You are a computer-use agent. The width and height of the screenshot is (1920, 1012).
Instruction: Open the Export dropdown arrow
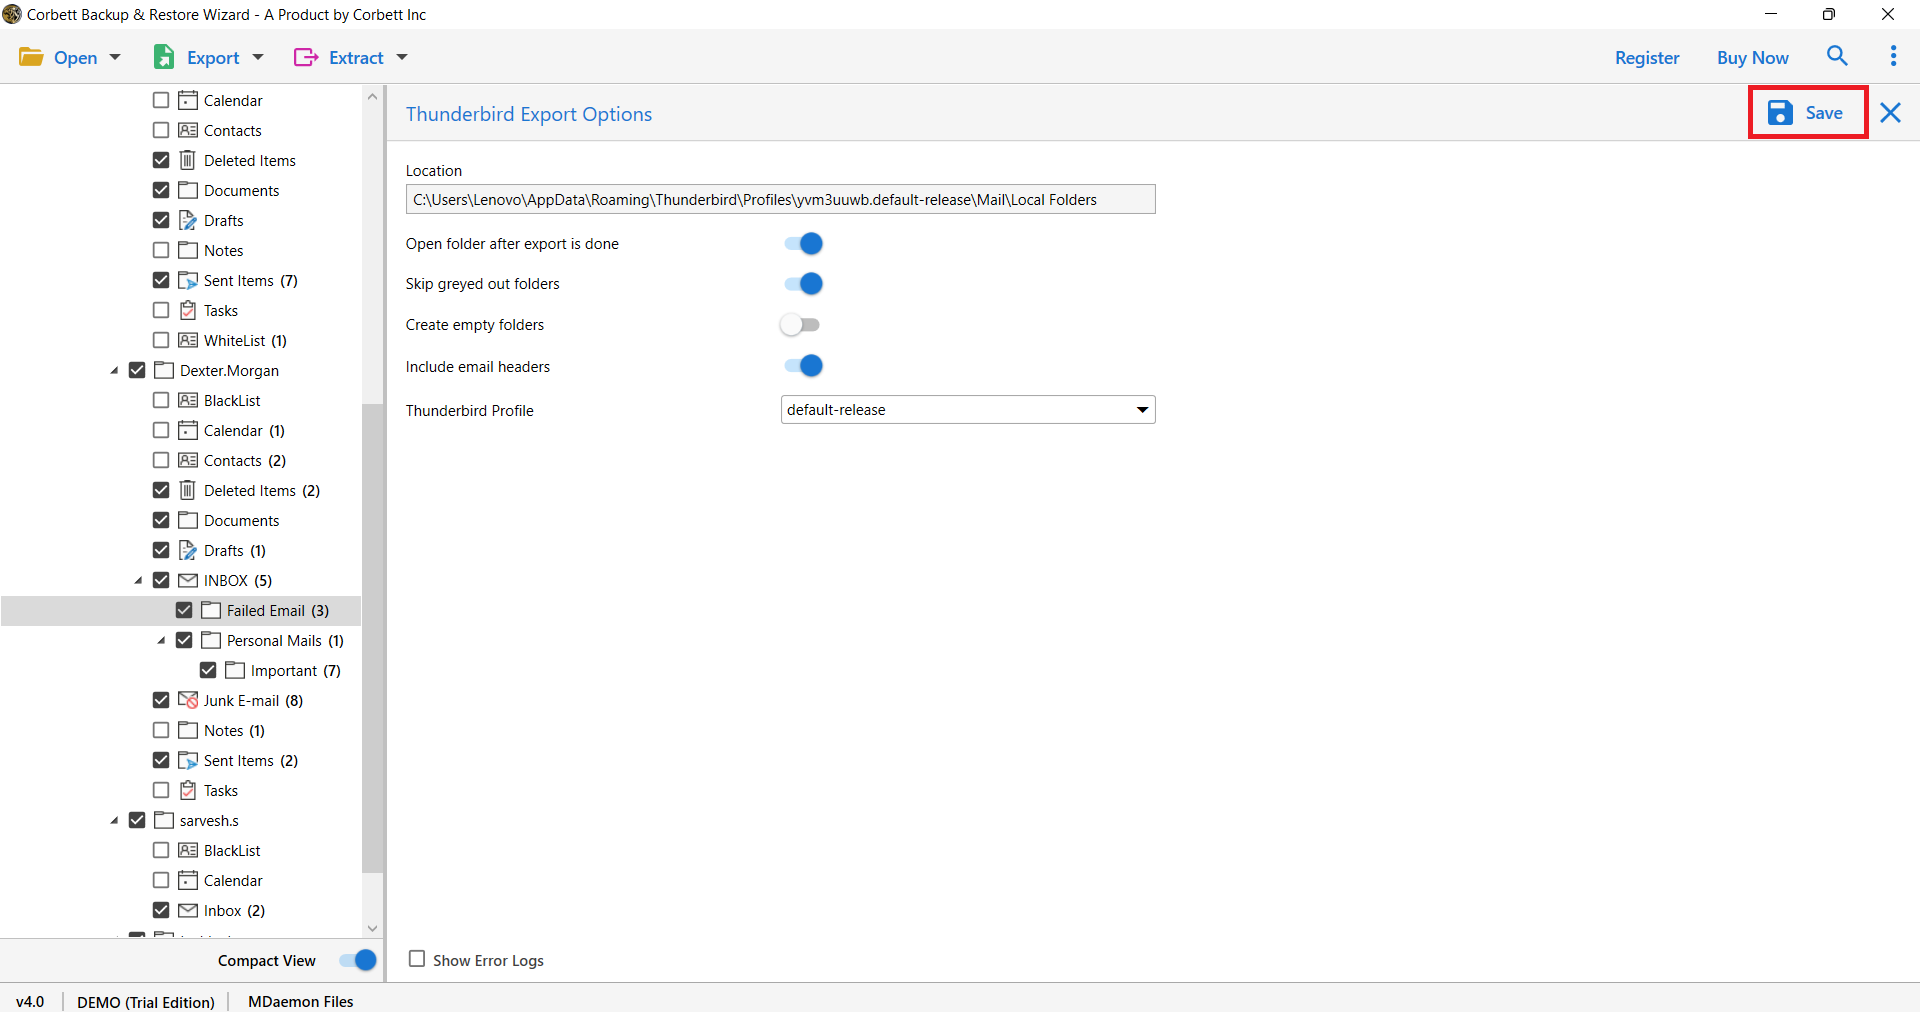tap(258, 58)
